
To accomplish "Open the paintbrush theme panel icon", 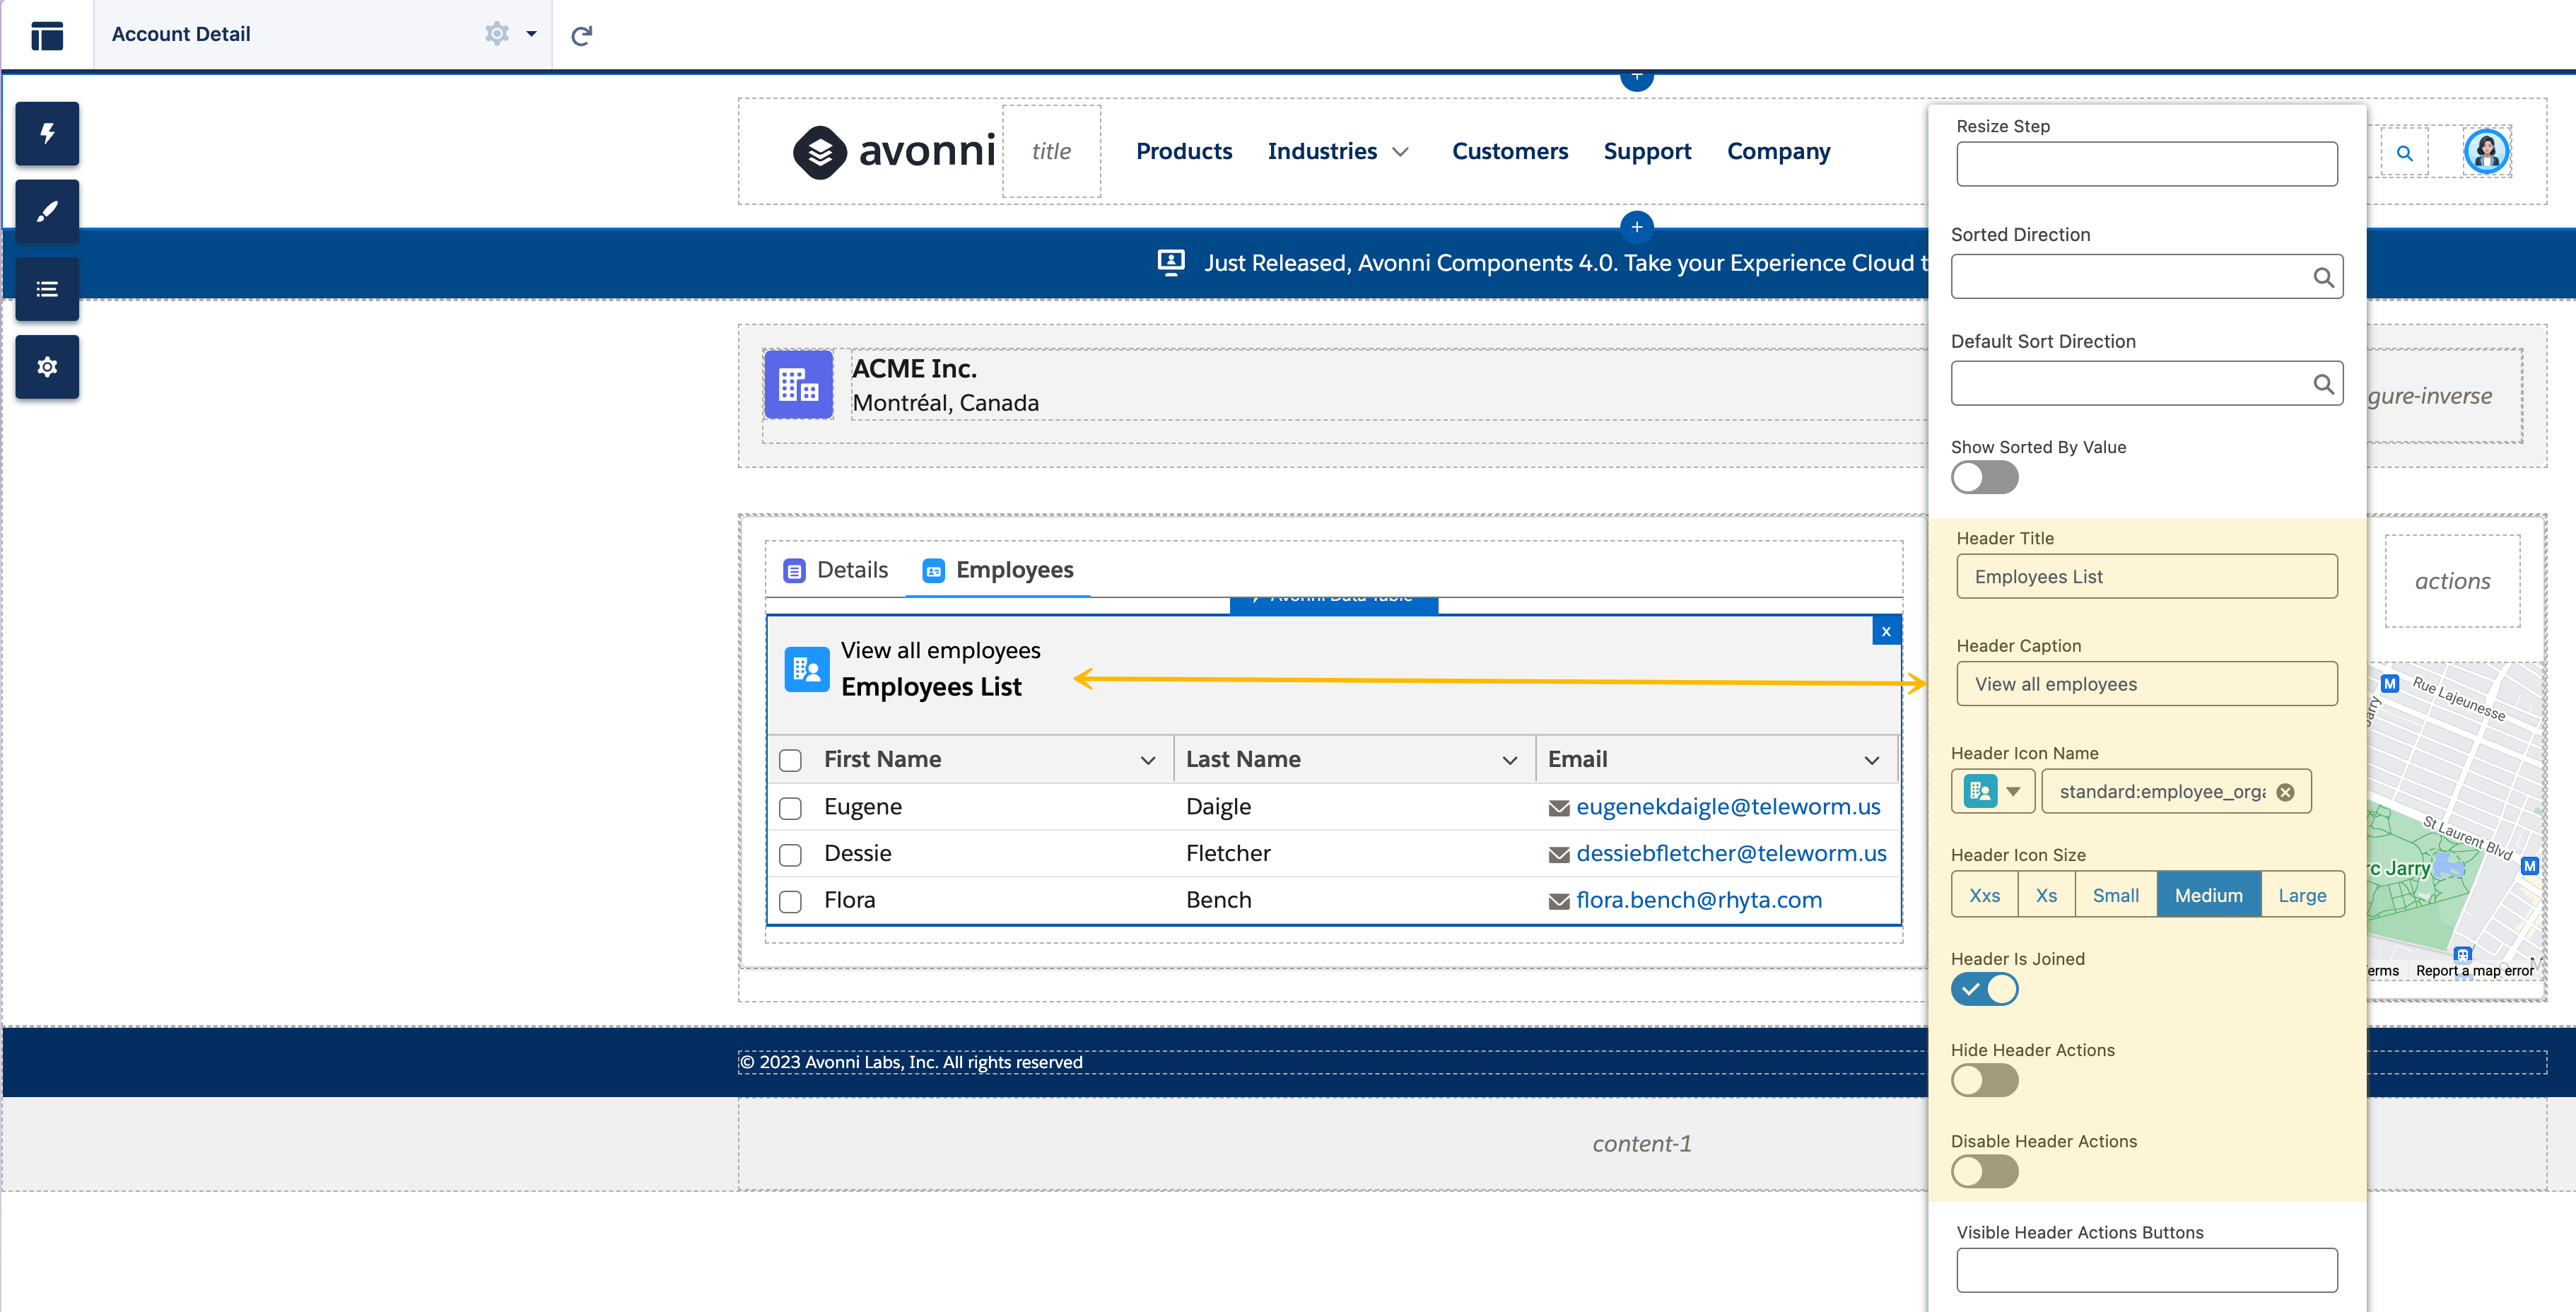I will pyautogui.click(x=47, y=211).
